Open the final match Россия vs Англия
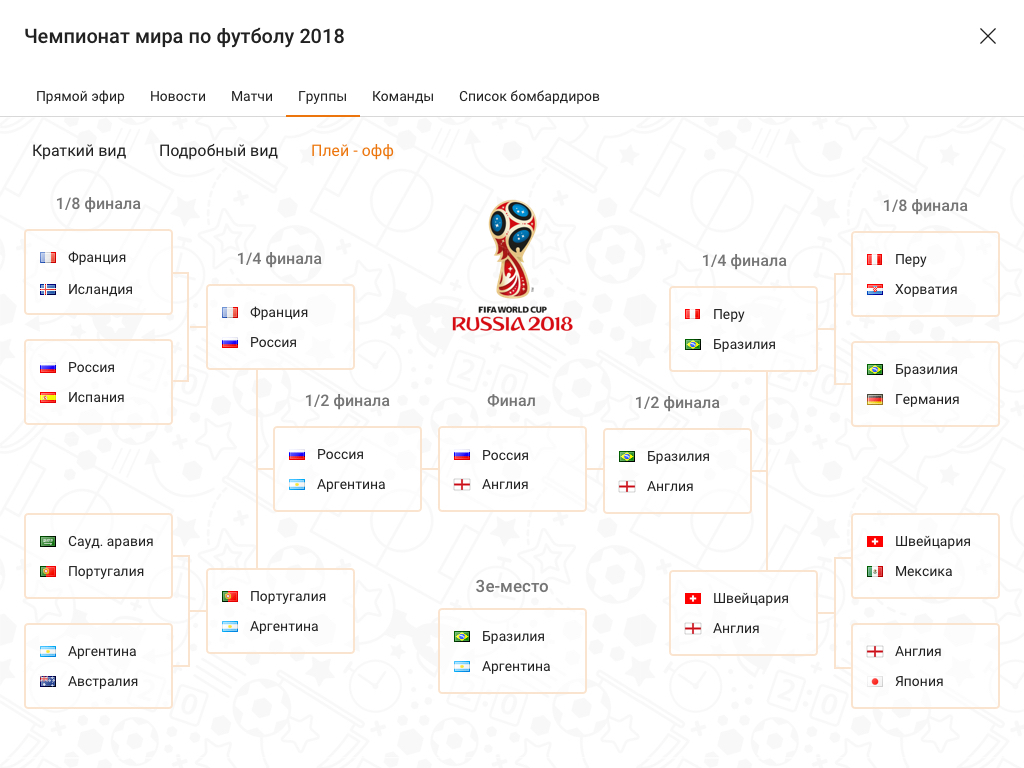Viewport: 1024px width, 768px height. pyautogui.click(x=512, y=470)
